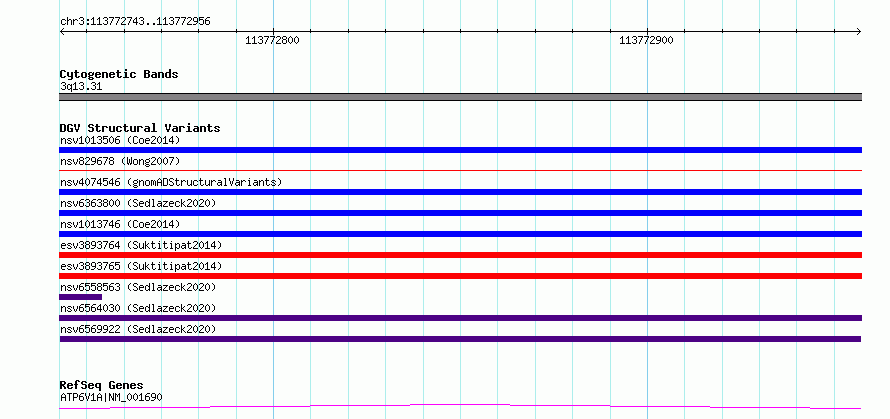Select variant label nsv6569922 (Sedlazeck2020)

point(138,329)
